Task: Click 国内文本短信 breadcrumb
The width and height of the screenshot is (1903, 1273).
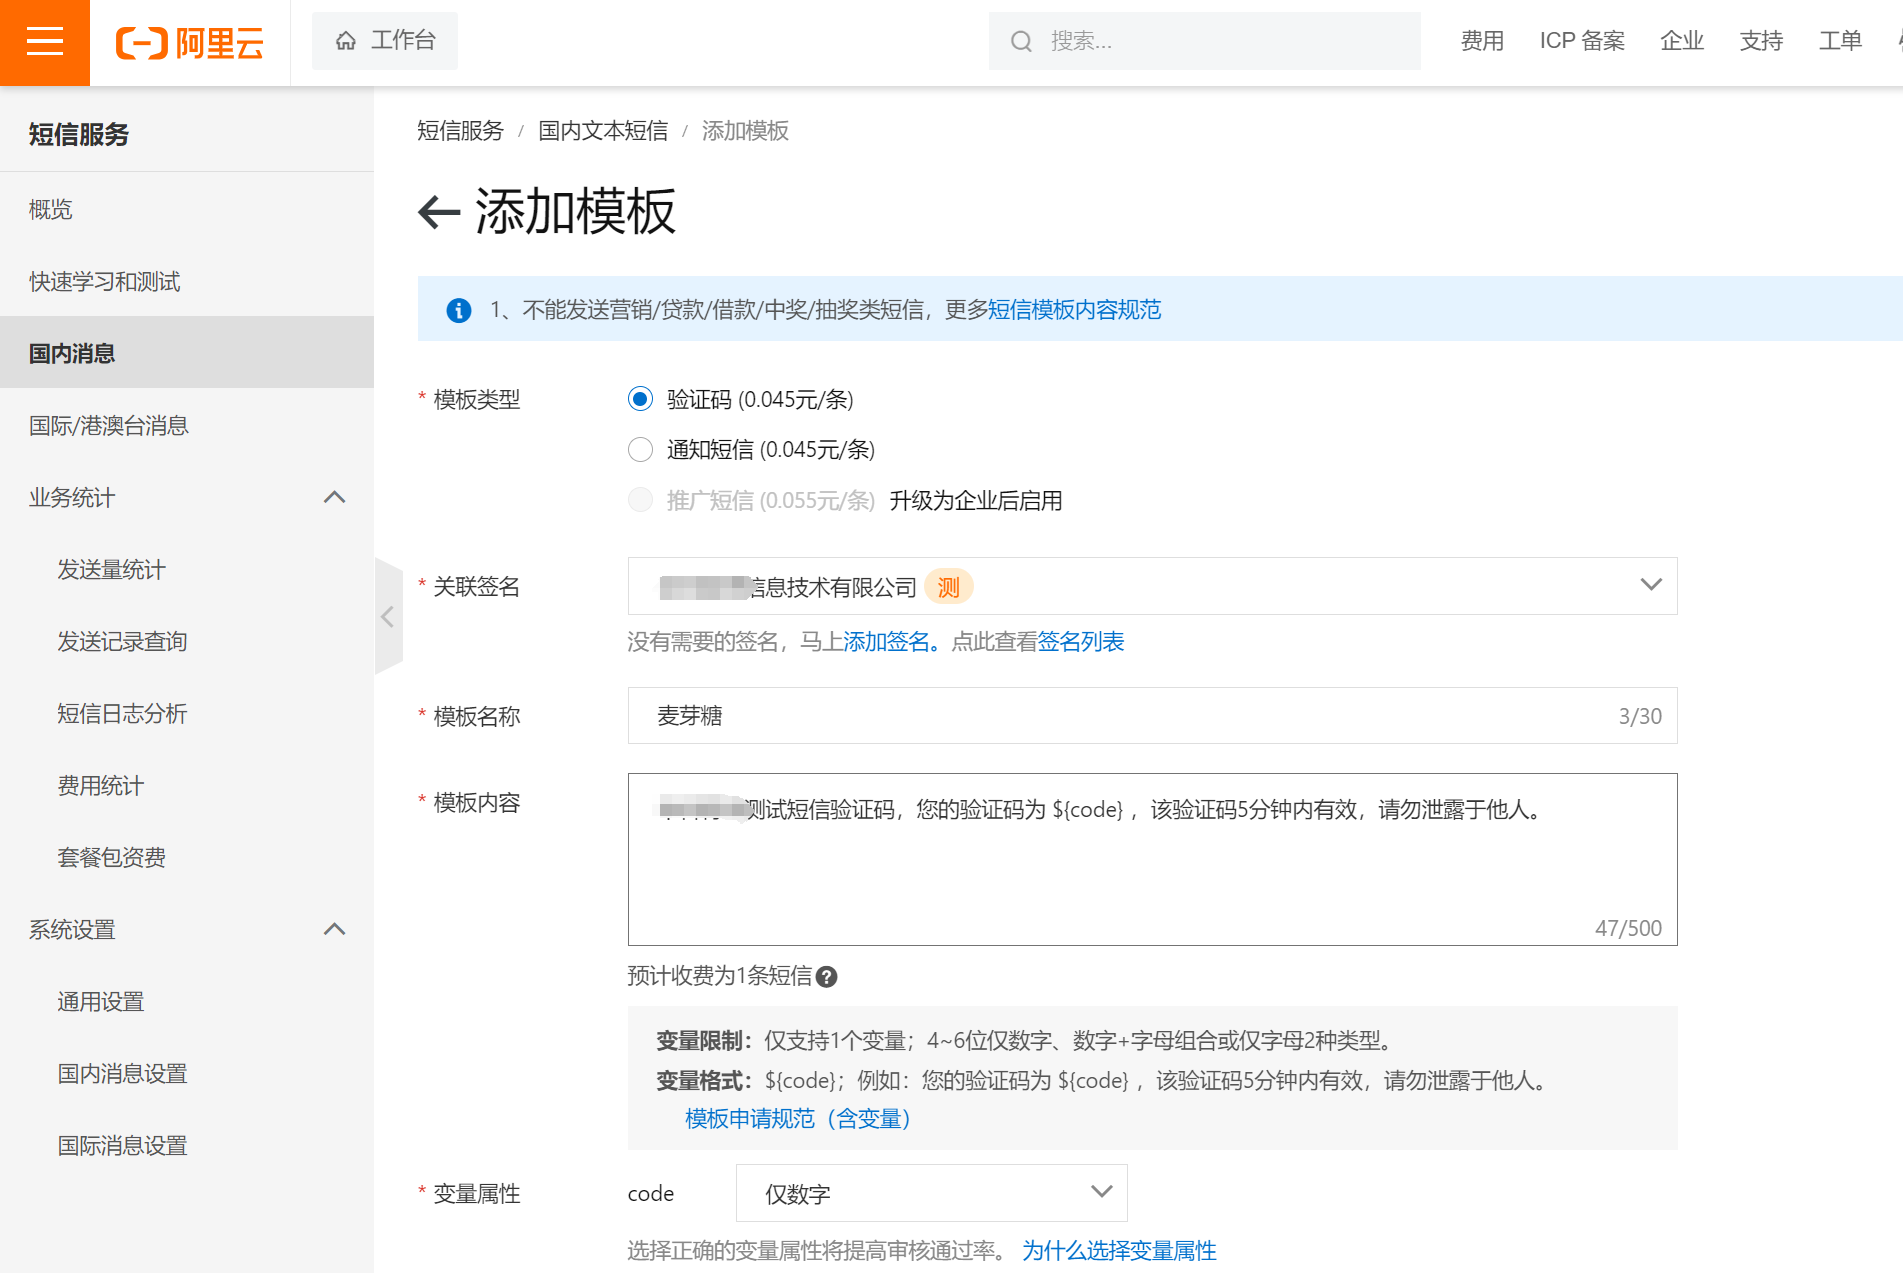Action: (x=603, y=131)
